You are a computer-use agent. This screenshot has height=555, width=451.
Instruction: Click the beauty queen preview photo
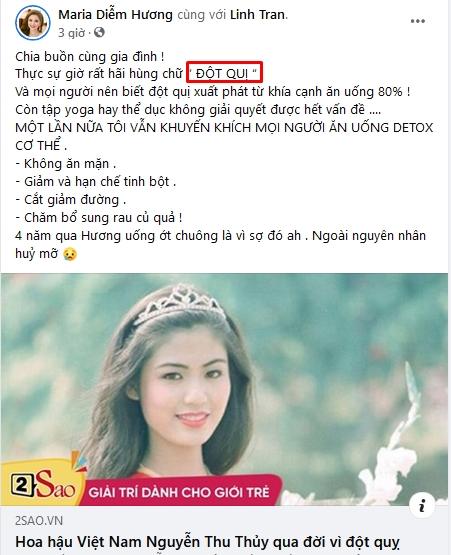click(224, 389)
